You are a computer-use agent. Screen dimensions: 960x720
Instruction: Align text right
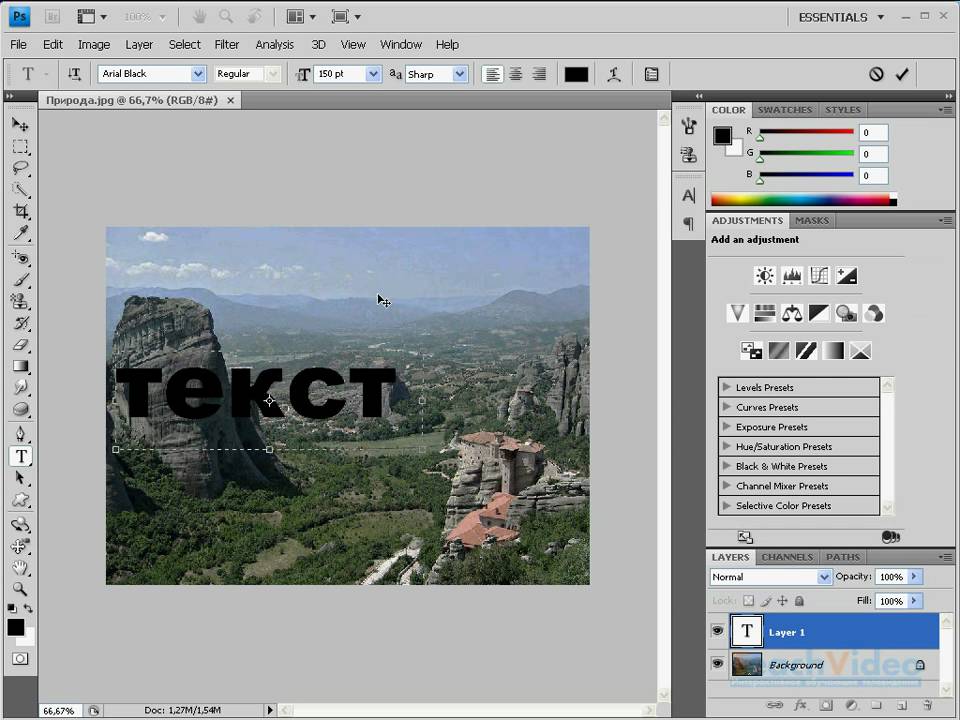coord(539,74)
